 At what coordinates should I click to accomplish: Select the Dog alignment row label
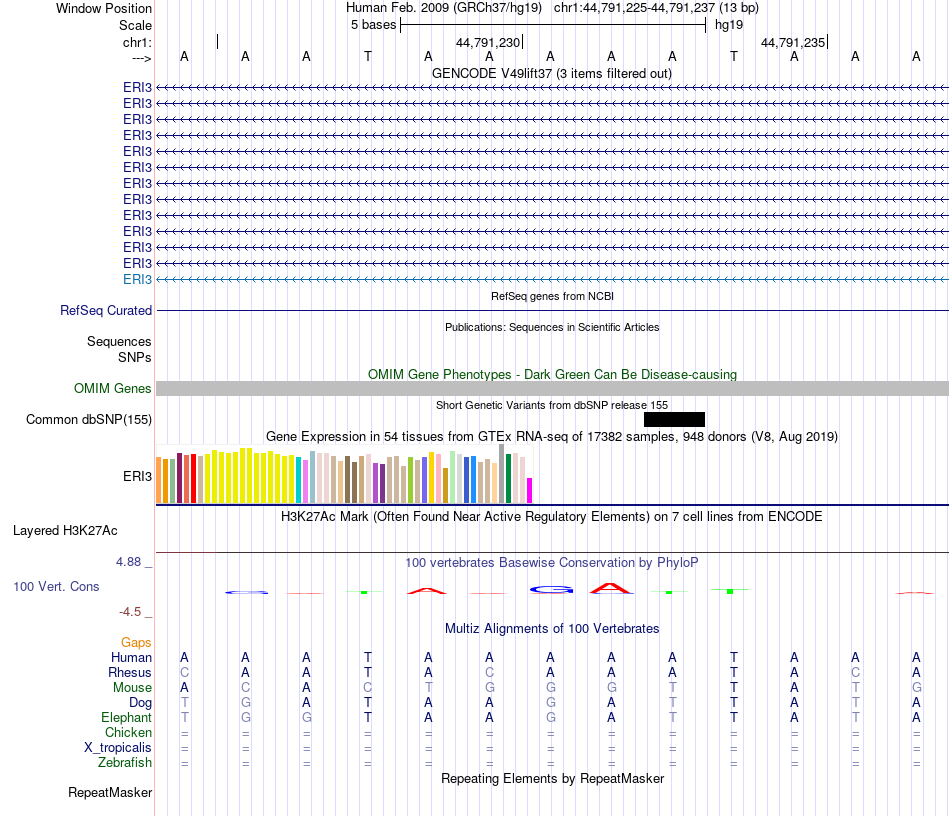[x=141, y=703]
